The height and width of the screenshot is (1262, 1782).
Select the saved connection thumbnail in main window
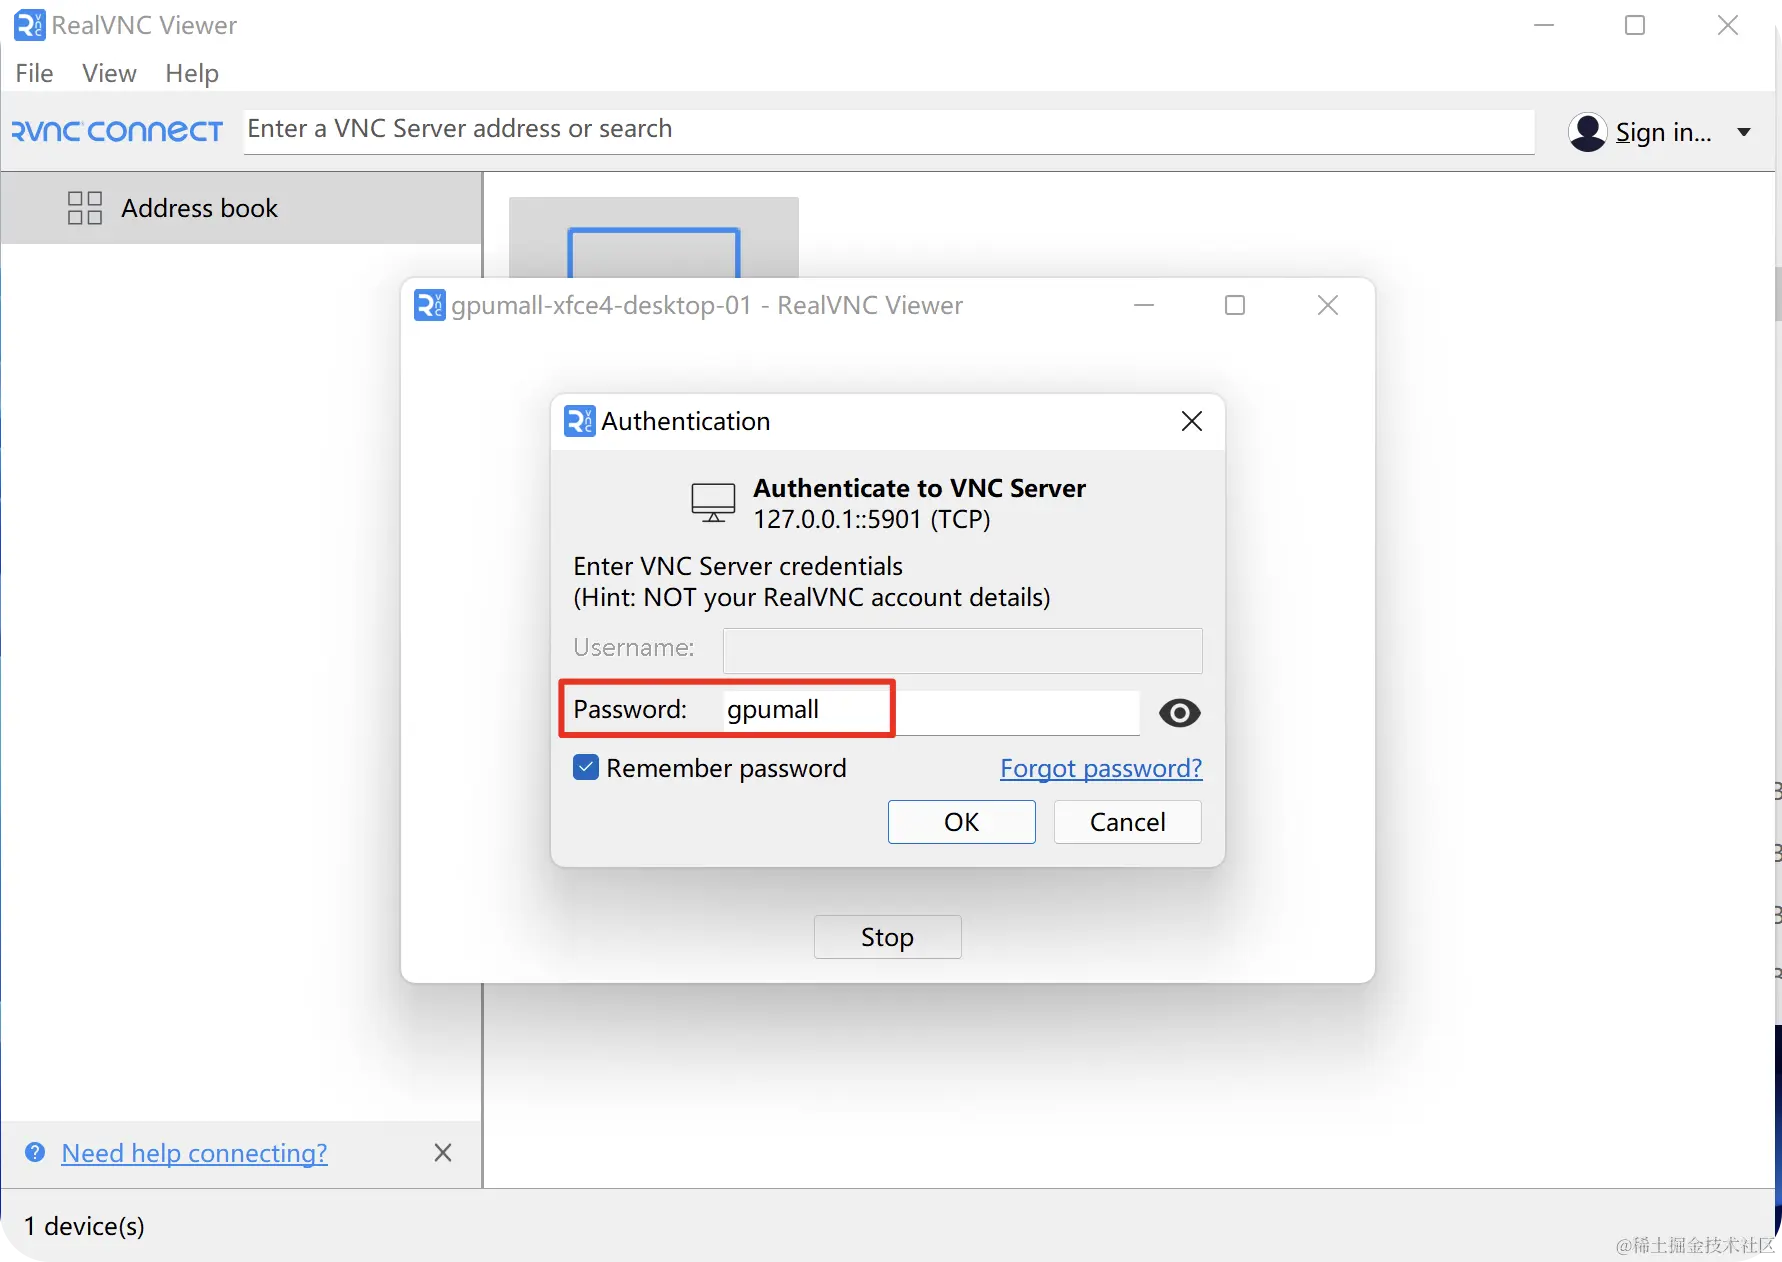tap(654, 238)
